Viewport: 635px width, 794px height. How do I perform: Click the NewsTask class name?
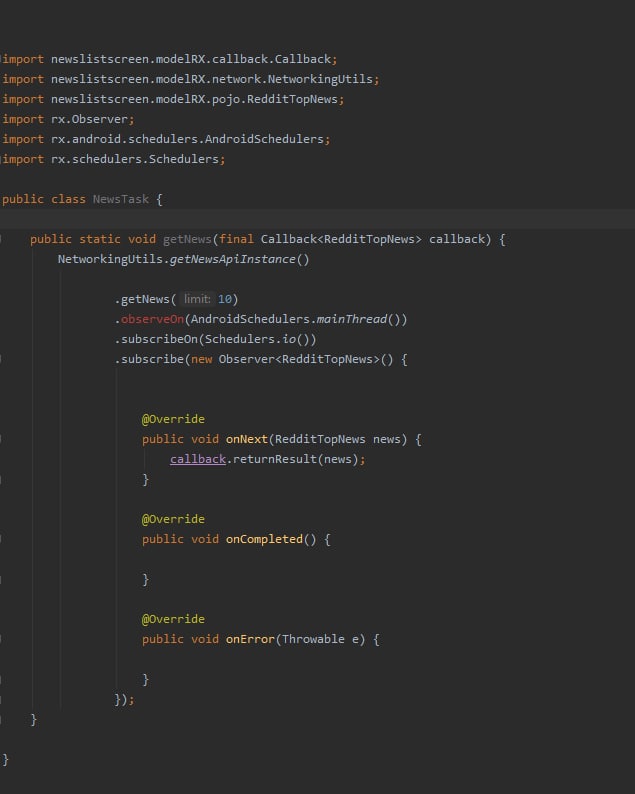[x=121, y=199]
